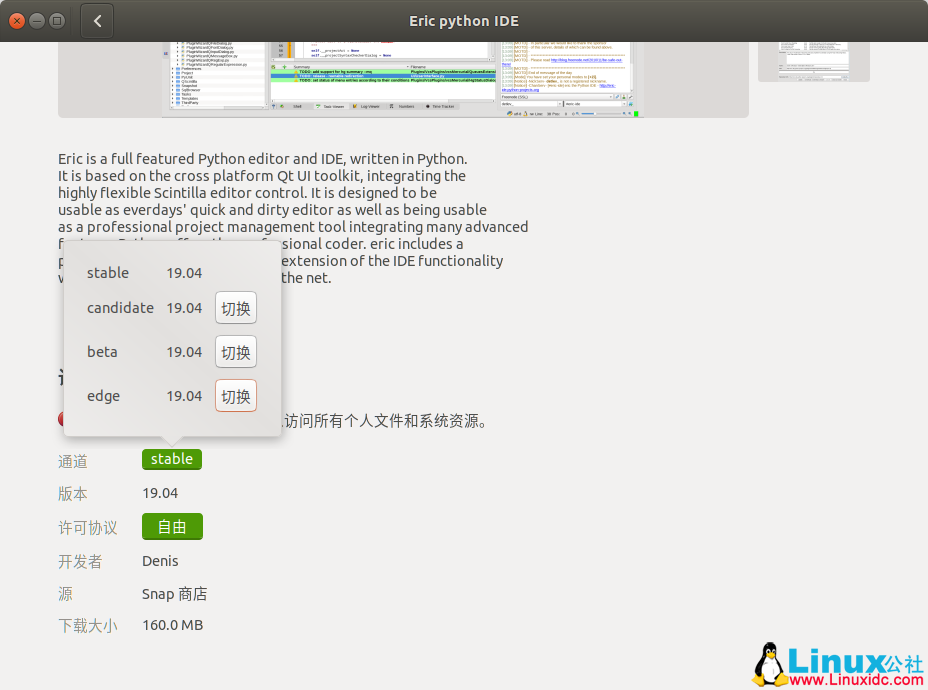Switch to the candidate channel
The image size is (928, 690).
point(236,308)
